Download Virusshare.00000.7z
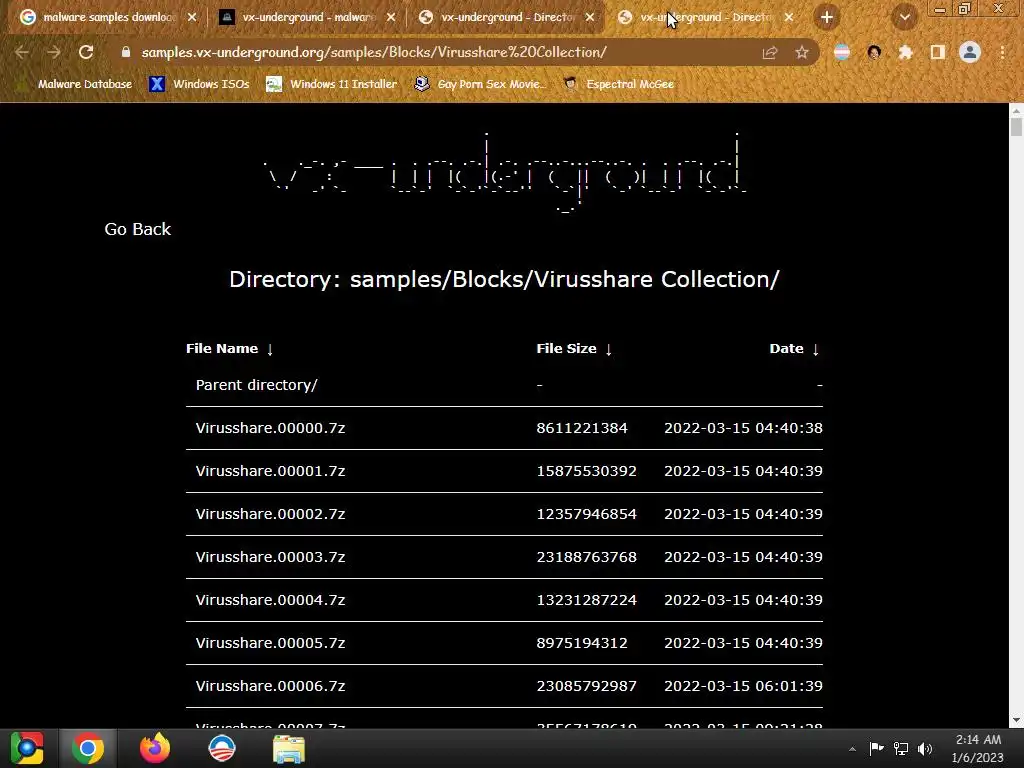 (x=270, y=428)
